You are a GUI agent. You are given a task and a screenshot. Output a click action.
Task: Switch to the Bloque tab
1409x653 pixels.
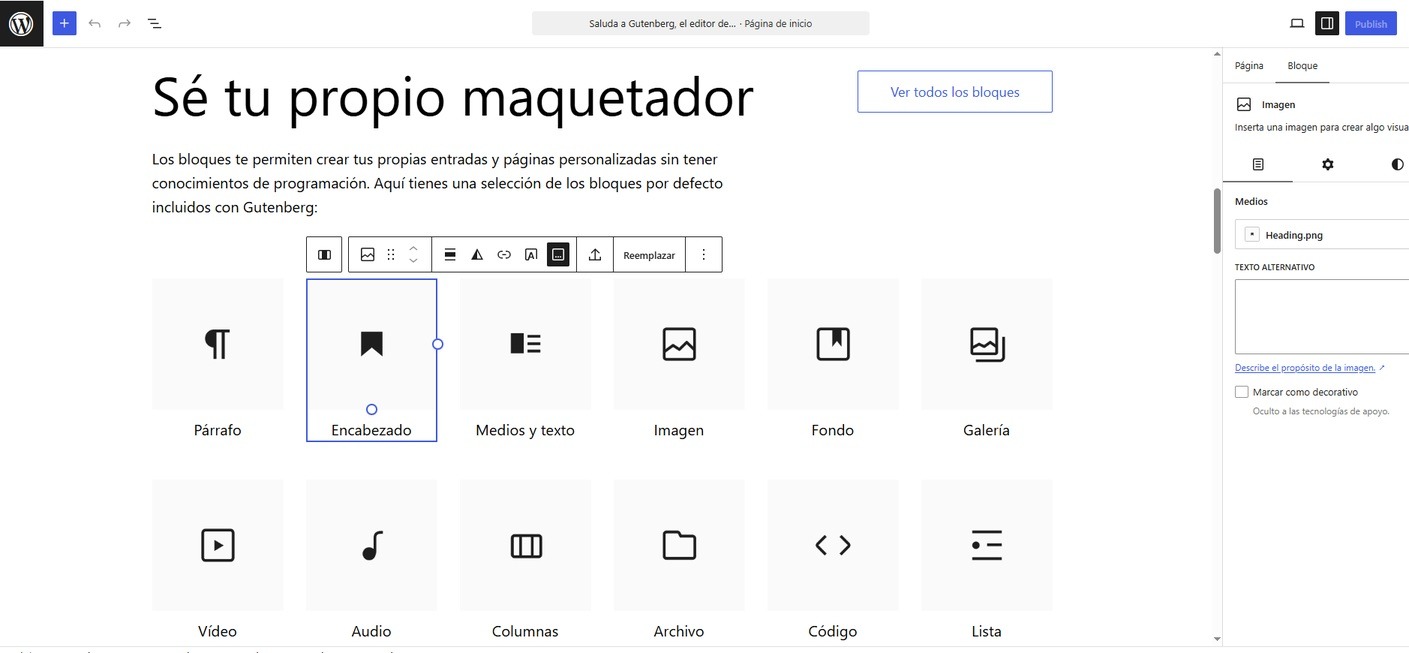point(1302,65)
